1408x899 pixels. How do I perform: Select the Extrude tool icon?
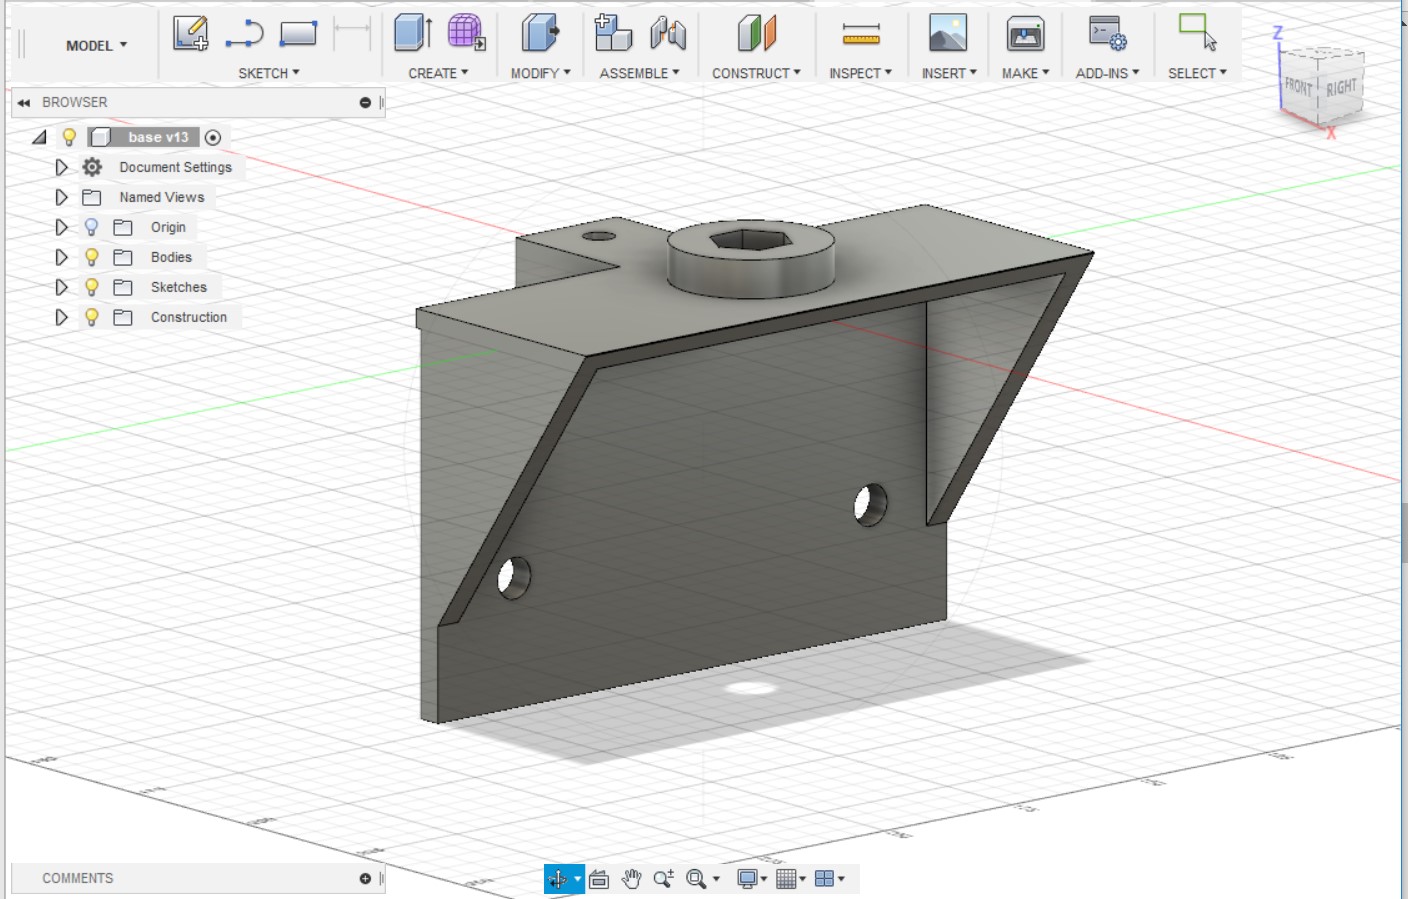(x=412, y=33)
